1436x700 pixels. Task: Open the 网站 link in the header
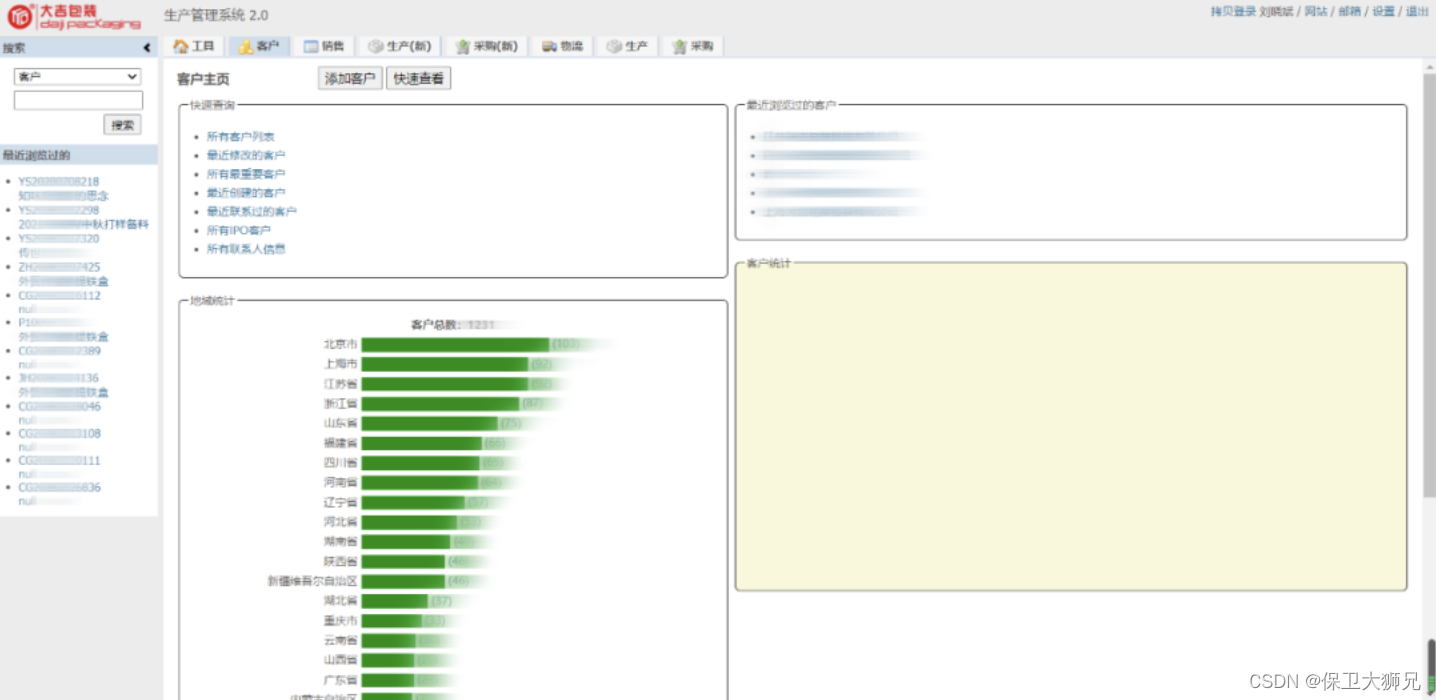[x=1316, y=12]
